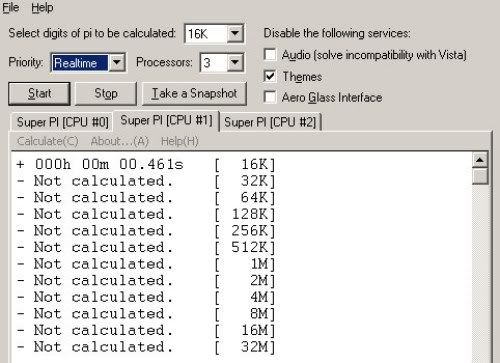Select the Not calculated 1M row

coord(146,264)
